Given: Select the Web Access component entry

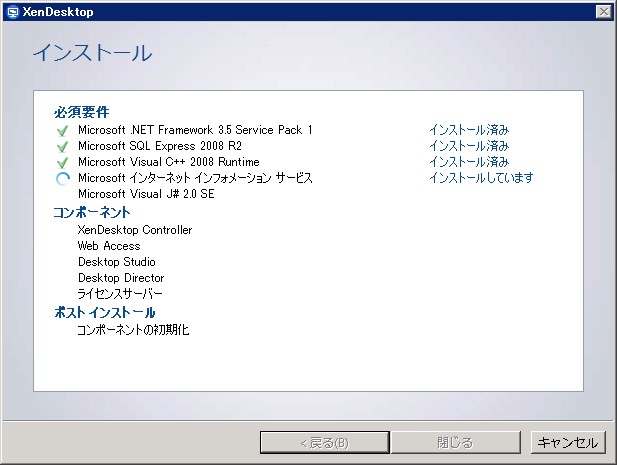Looking at the screenshot, I should (109, 246).
